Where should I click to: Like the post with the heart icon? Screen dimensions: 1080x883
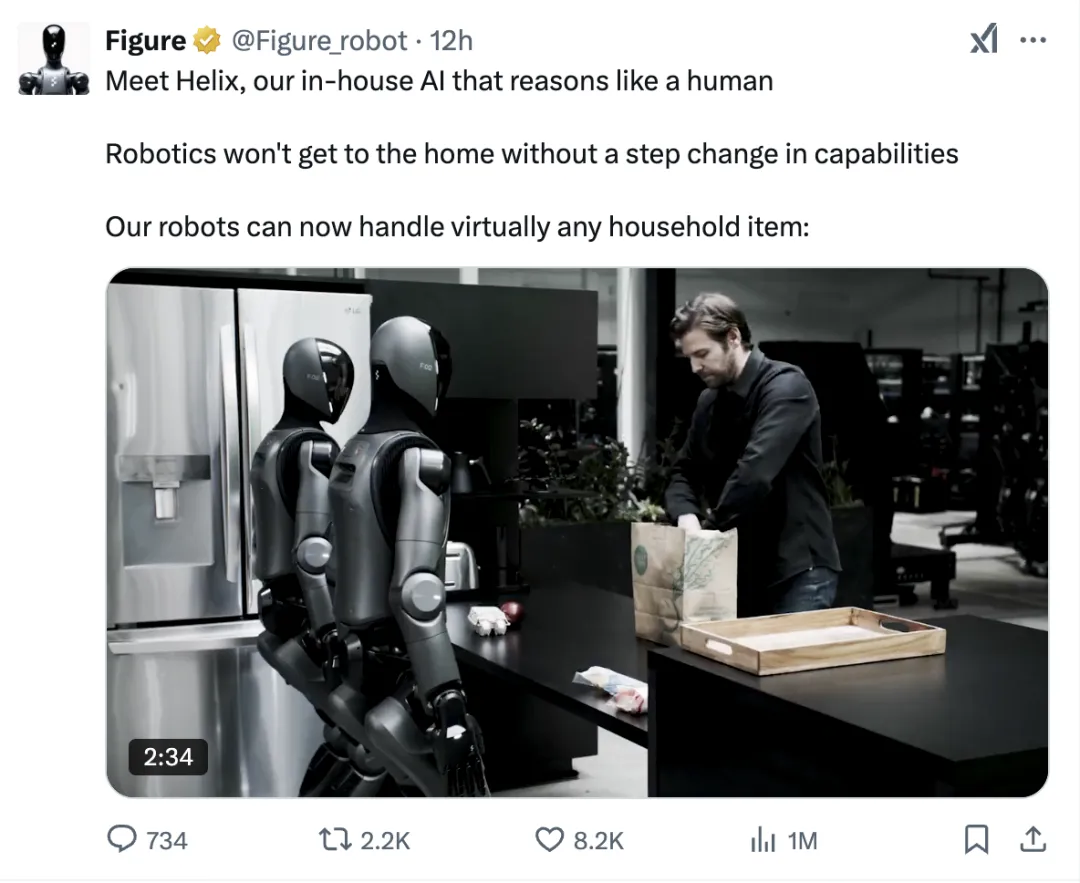tap(549, 840)
